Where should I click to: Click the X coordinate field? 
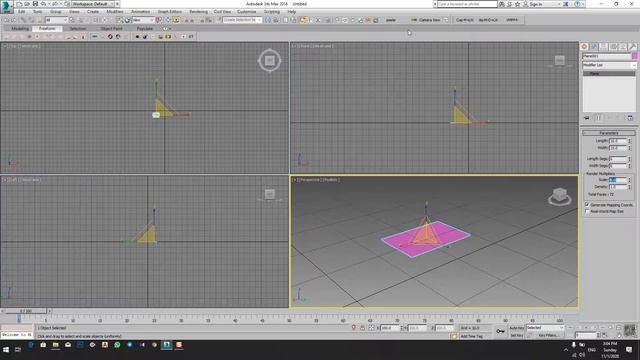390,328
